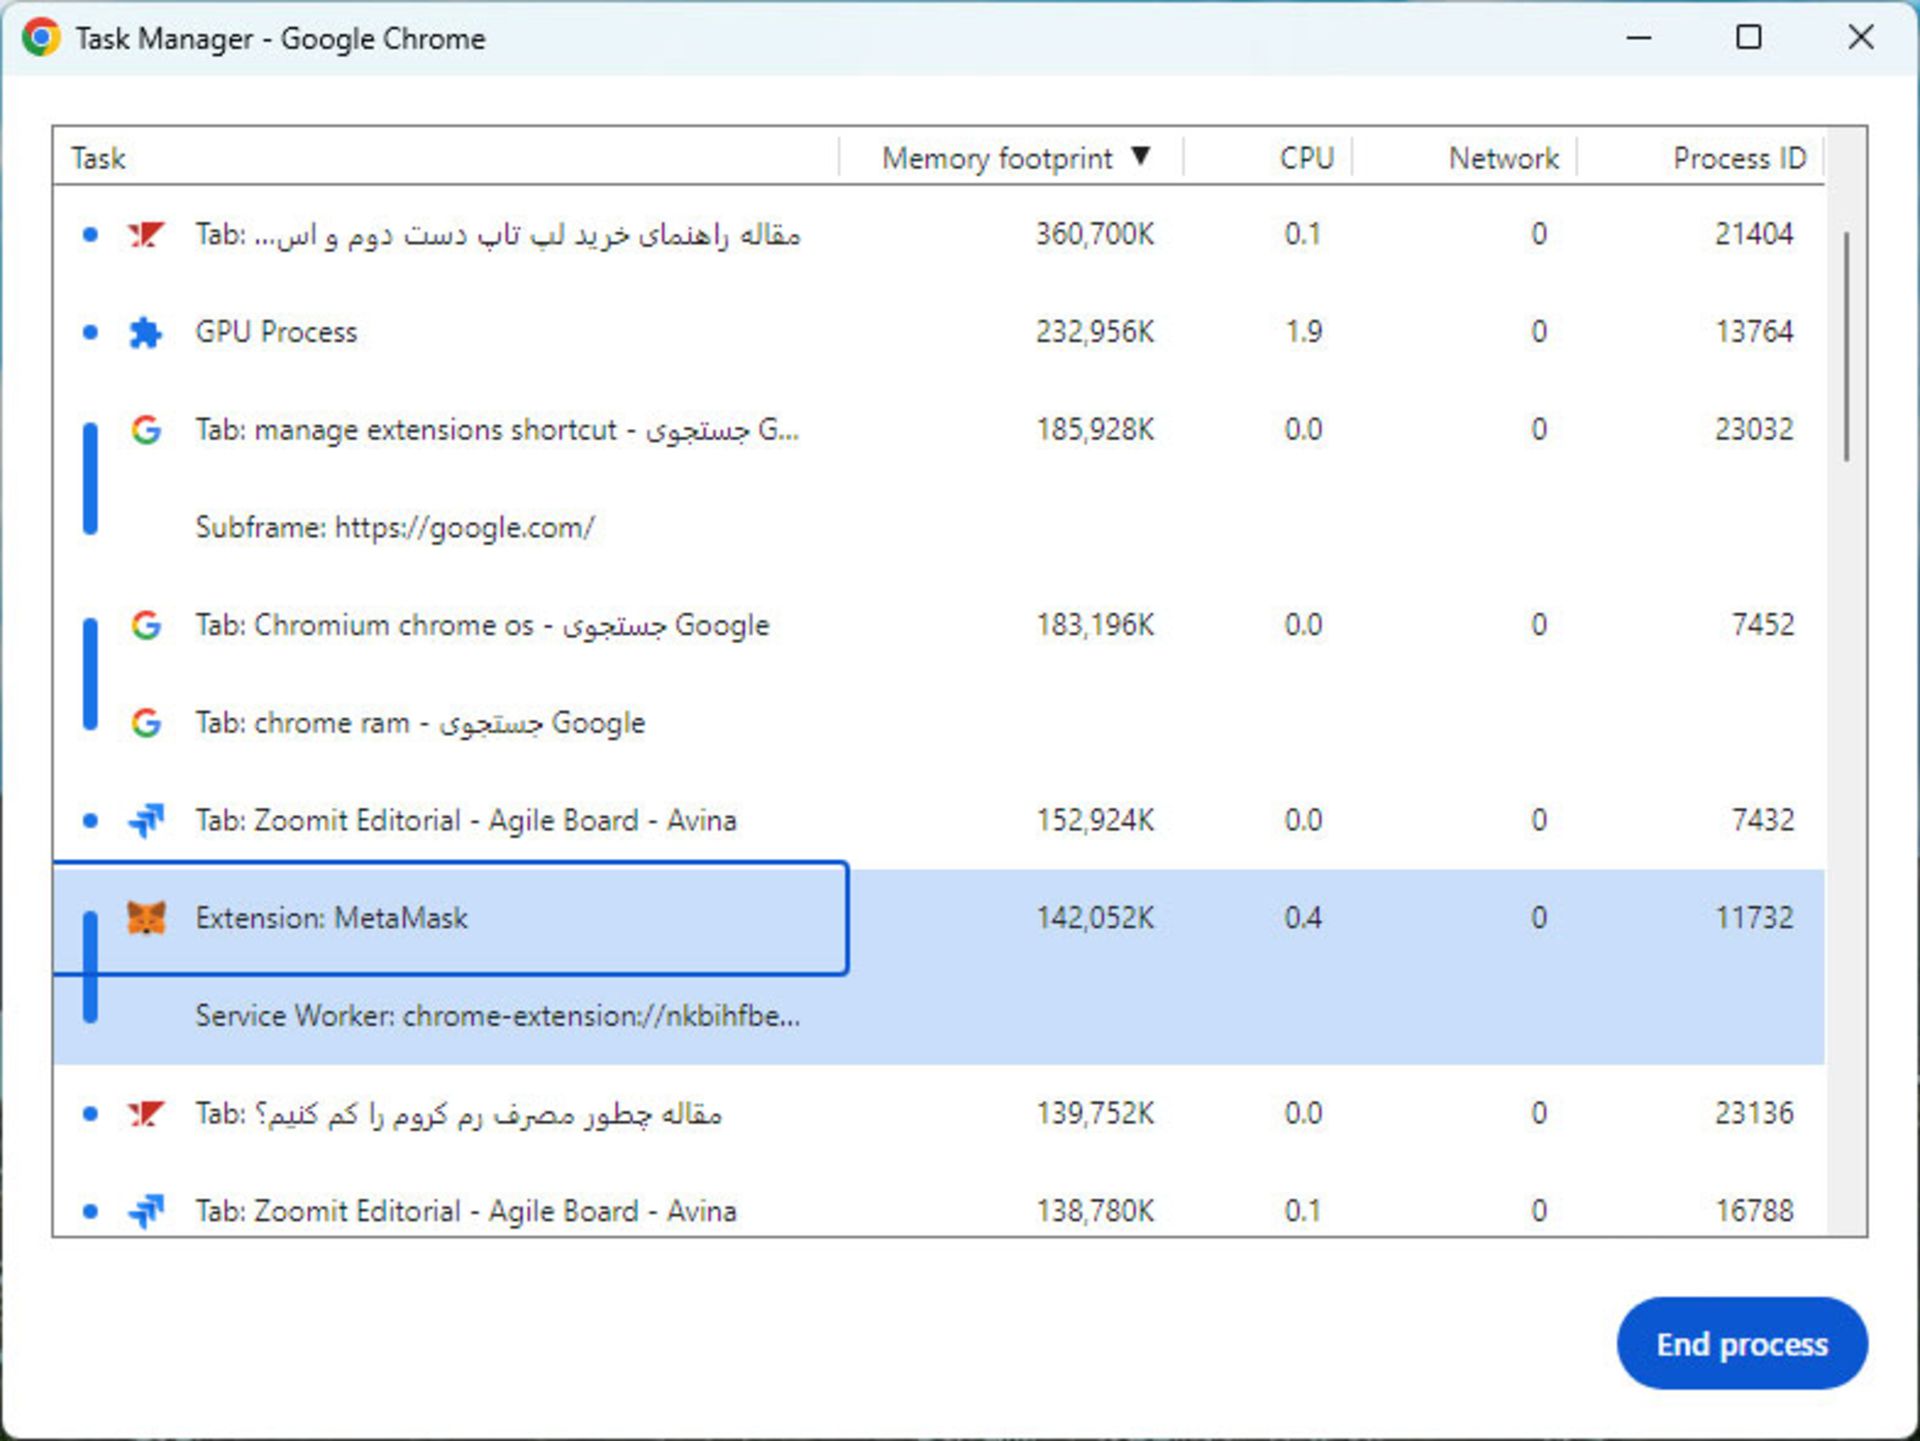The image size is (1920, 1441).
Task: Click the MetaMask fox extension icon
Action: click(146, 918)
